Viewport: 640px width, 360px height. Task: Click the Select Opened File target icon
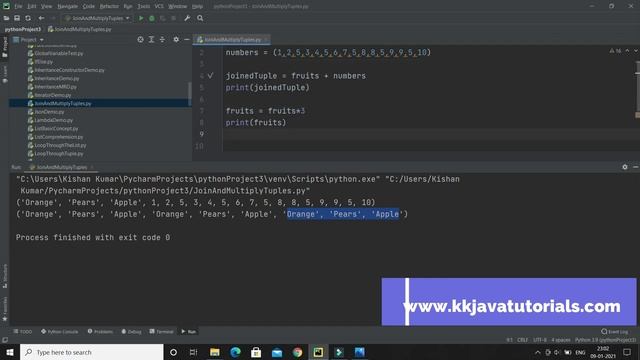click(140, 40)
